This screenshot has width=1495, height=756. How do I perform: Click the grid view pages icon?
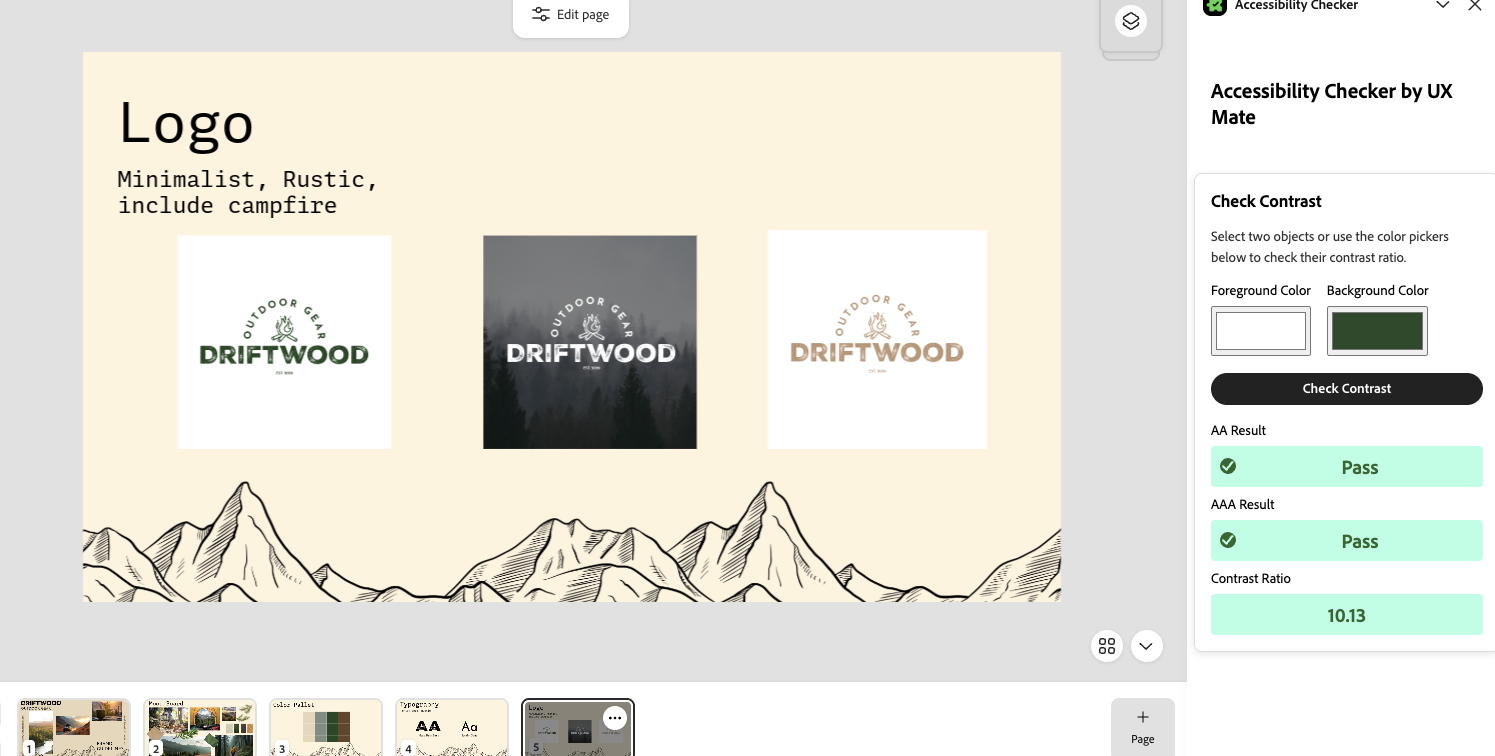[x=1106, y=646]
